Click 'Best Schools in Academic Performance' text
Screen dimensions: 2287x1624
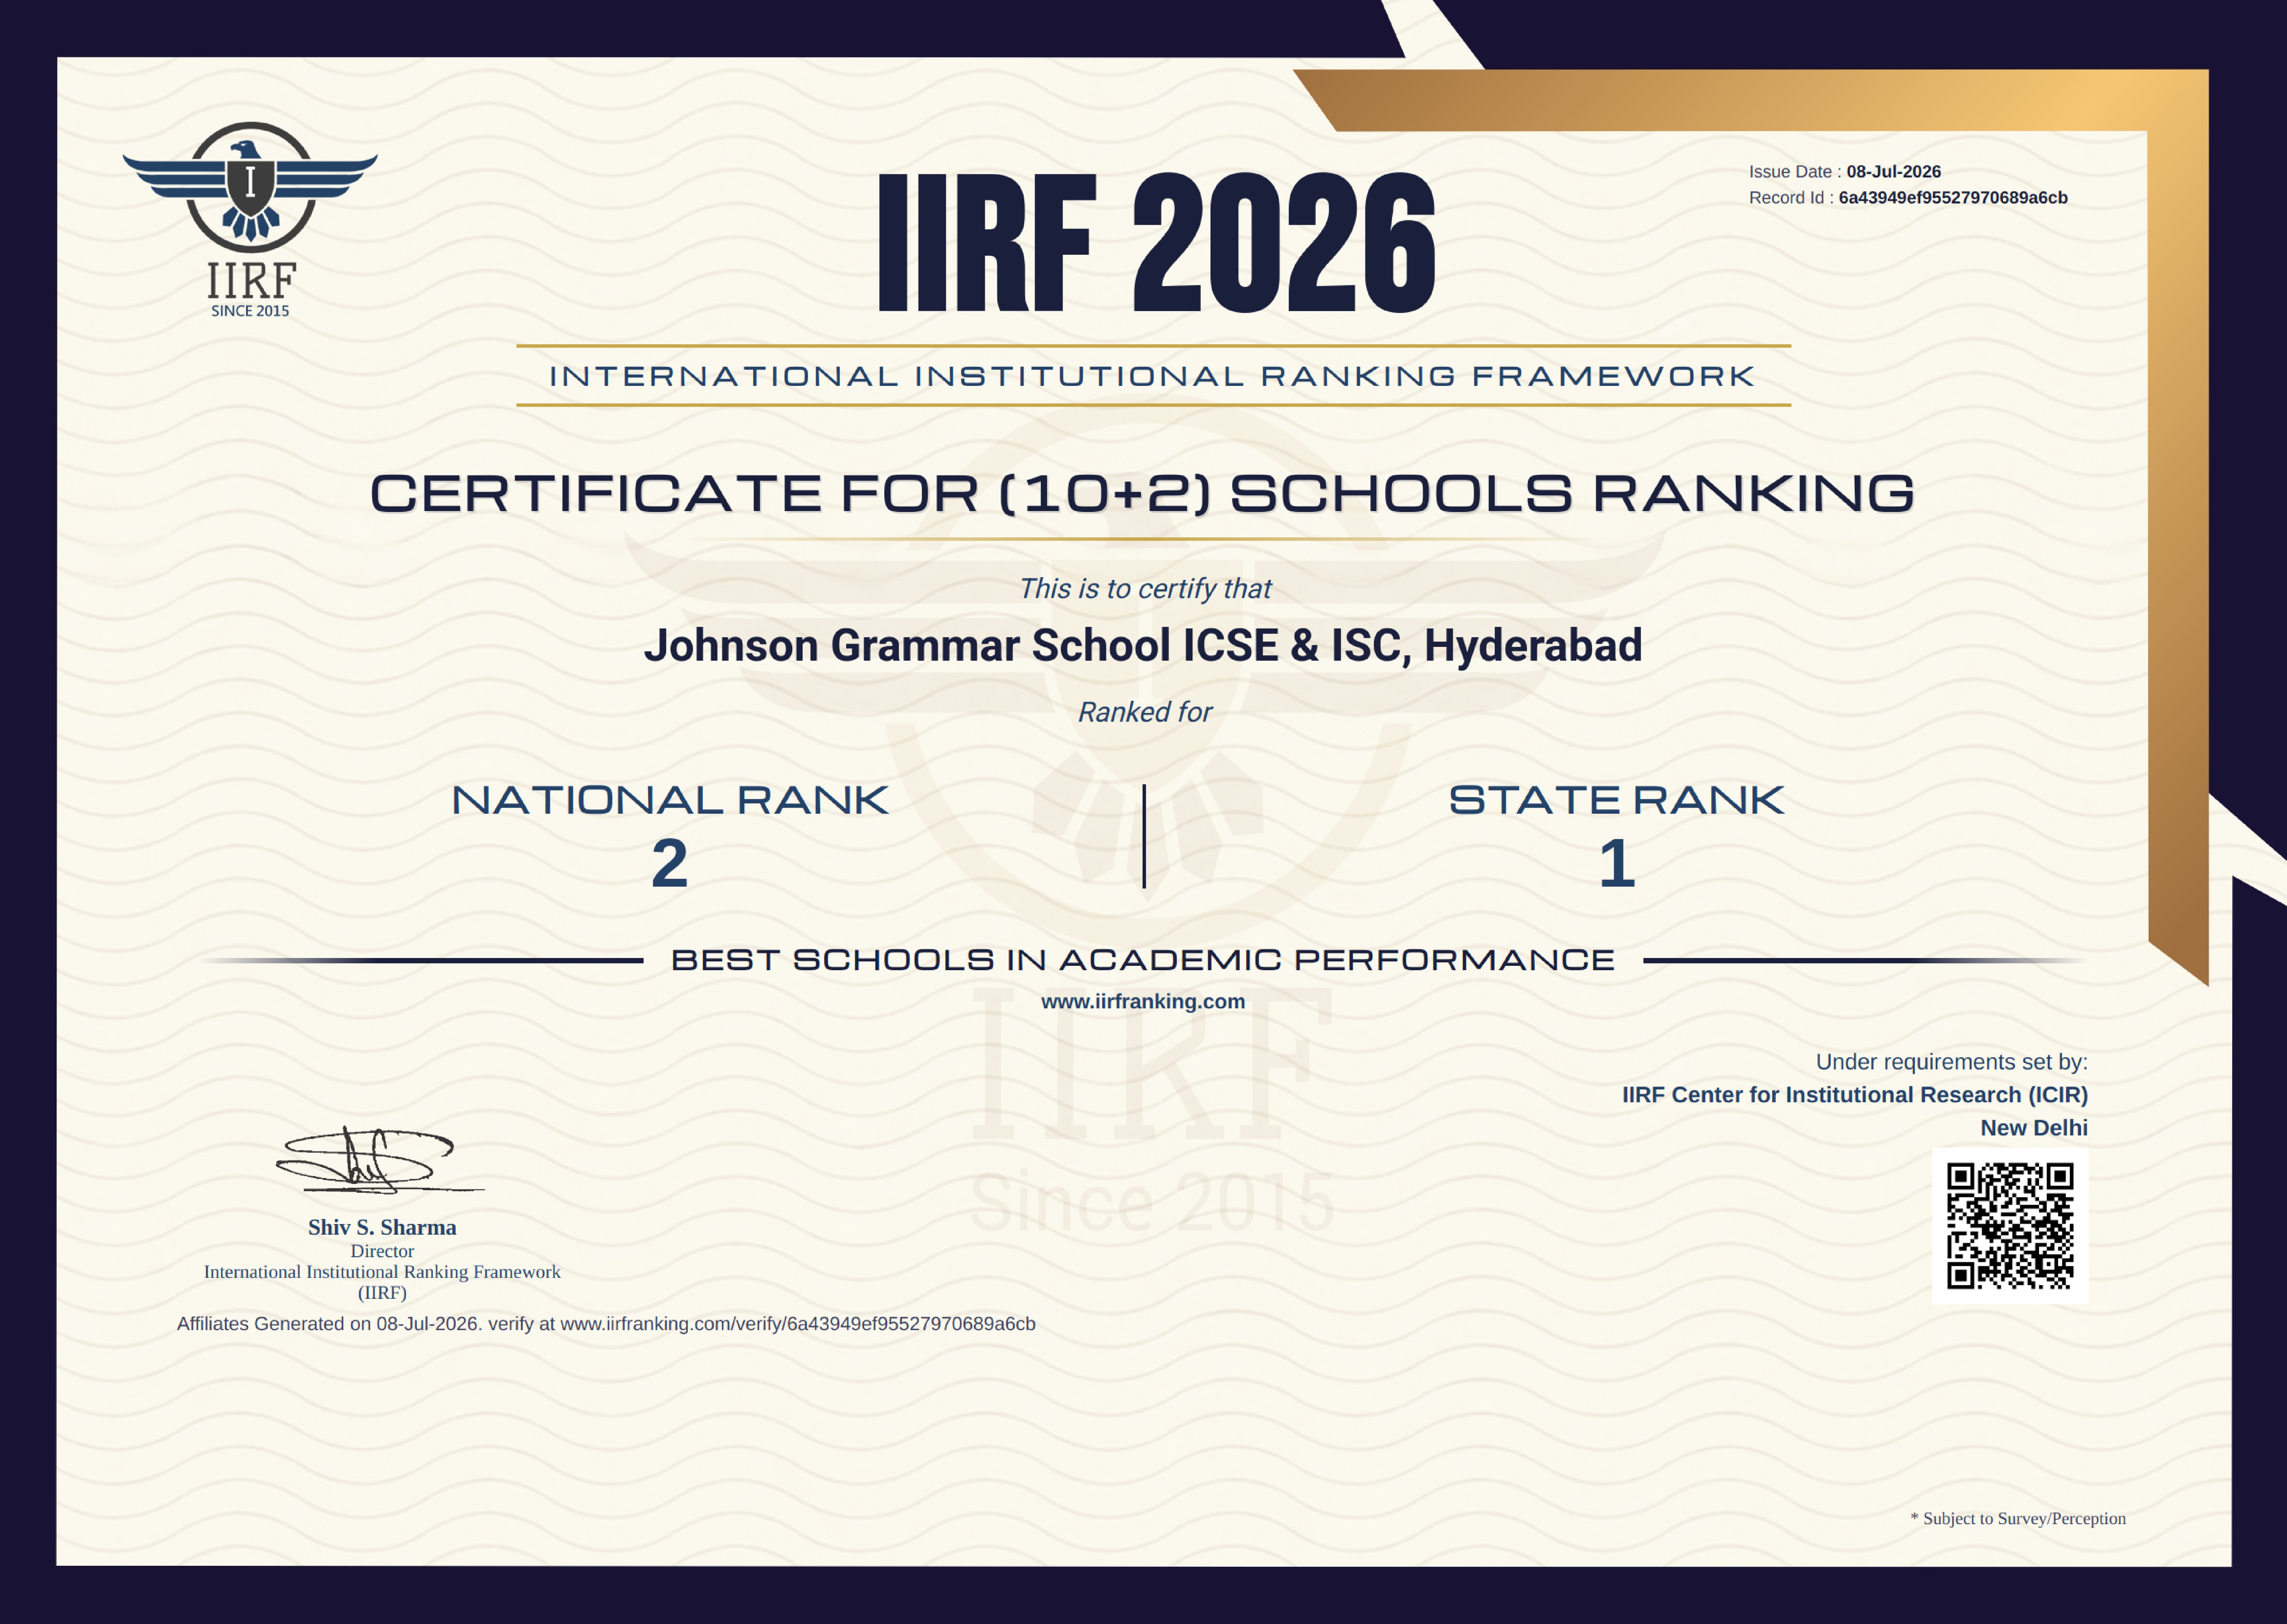pos(1143,960)
